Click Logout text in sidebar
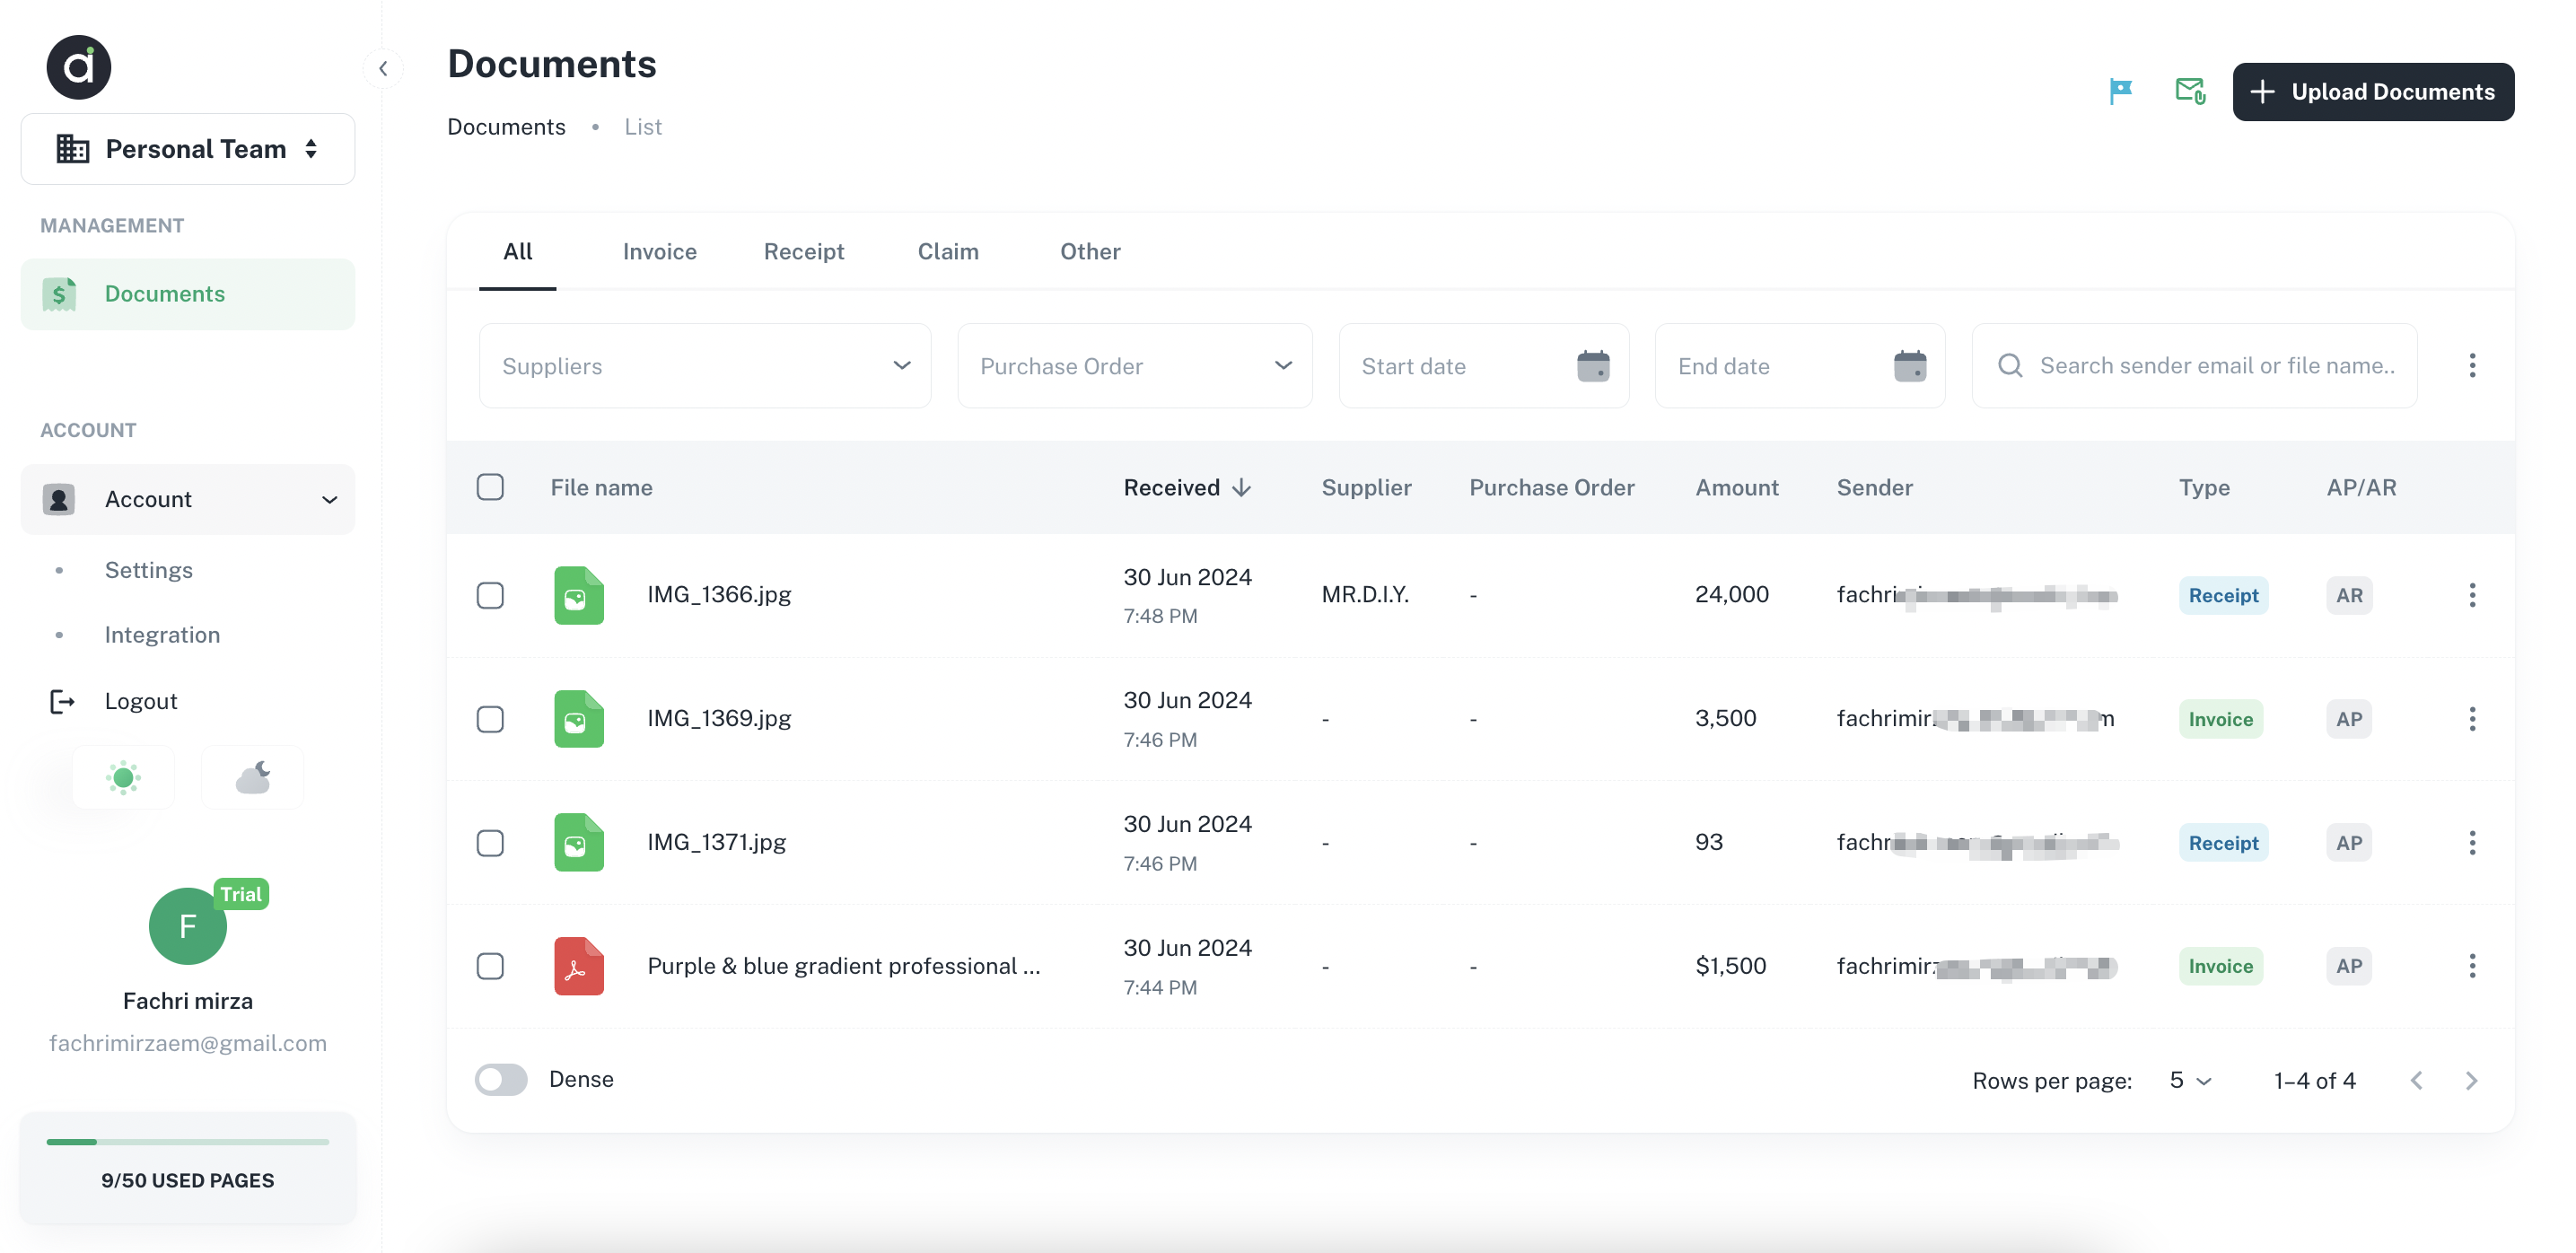Screen dimensions: 2576x1253 coord(141,701)
